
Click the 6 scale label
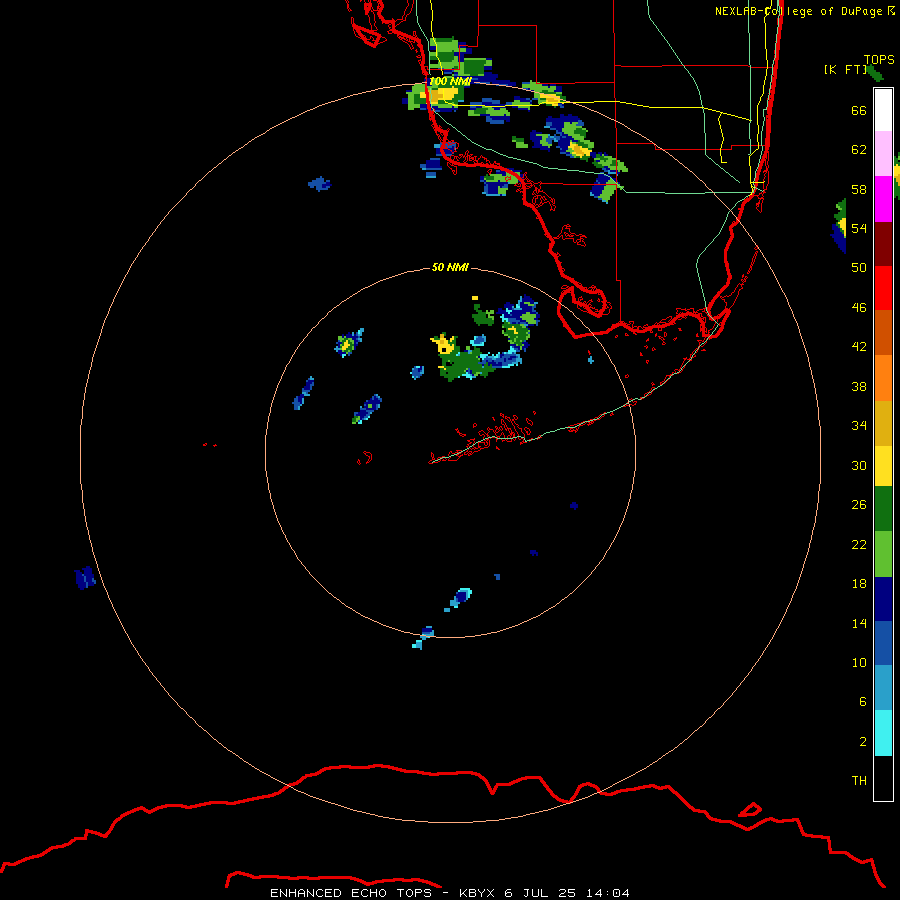(x=863, y=701)
